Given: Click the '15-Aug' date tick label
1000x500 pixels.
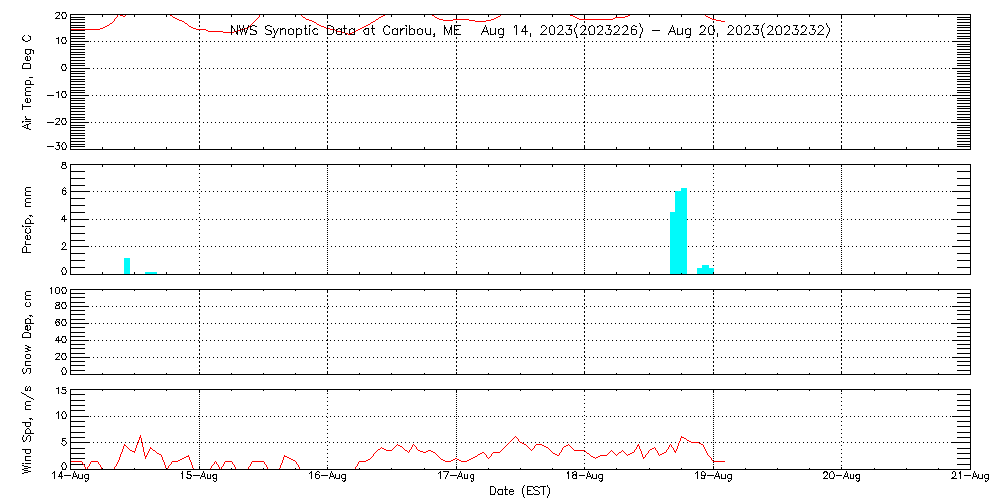Looking at the screenshot, I should pyautogui.click(x=200, y=478).
